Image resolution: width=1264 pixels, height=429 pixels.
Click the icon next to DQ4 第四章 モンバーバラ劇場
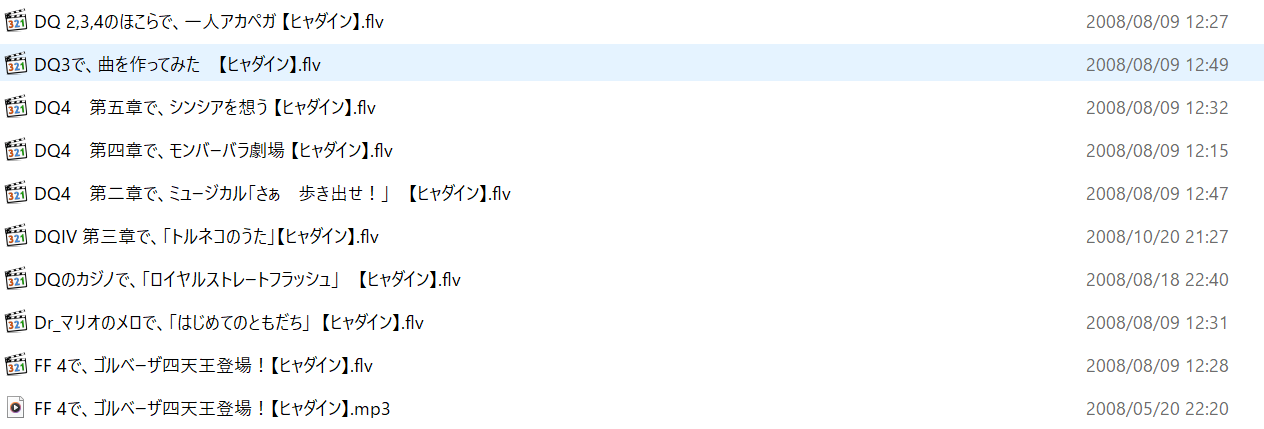(x=15, y=150)
